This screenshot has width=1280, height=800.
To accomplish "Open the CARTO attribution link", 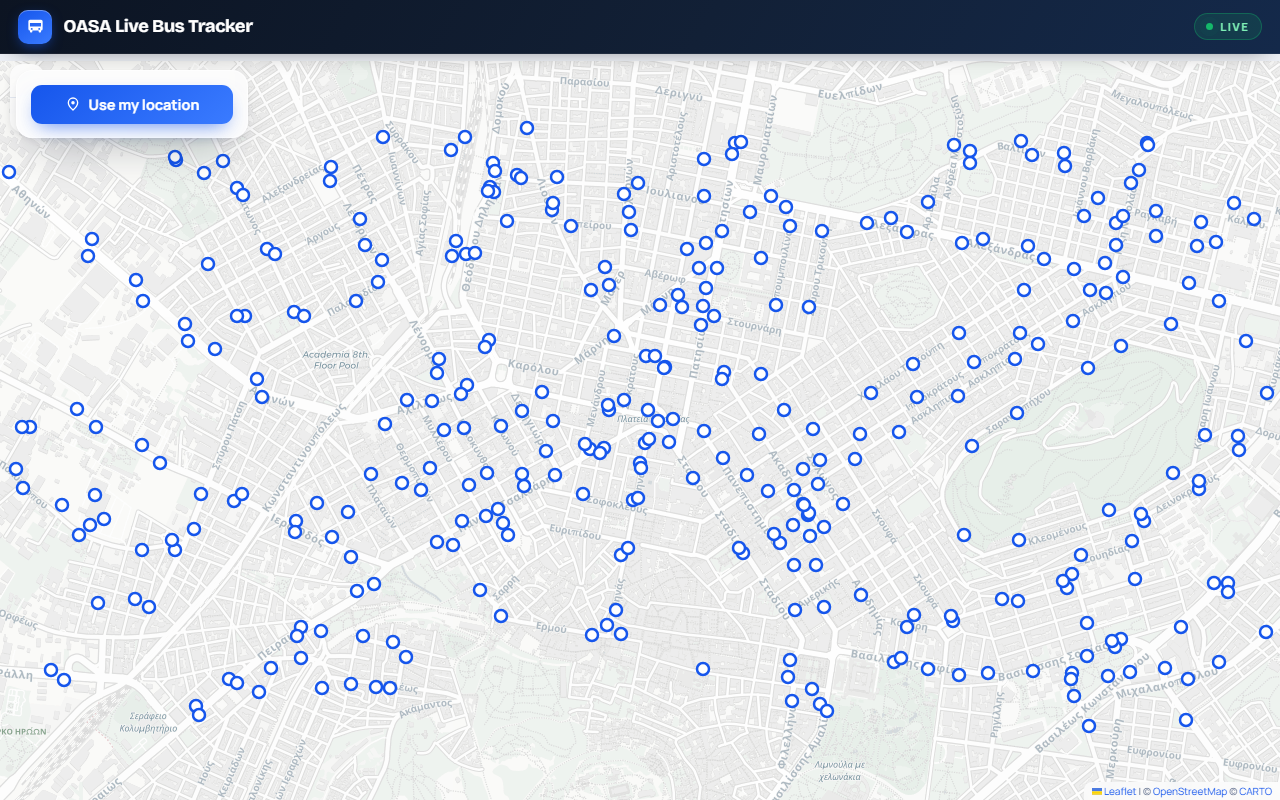I will [x=1255, y=791].
